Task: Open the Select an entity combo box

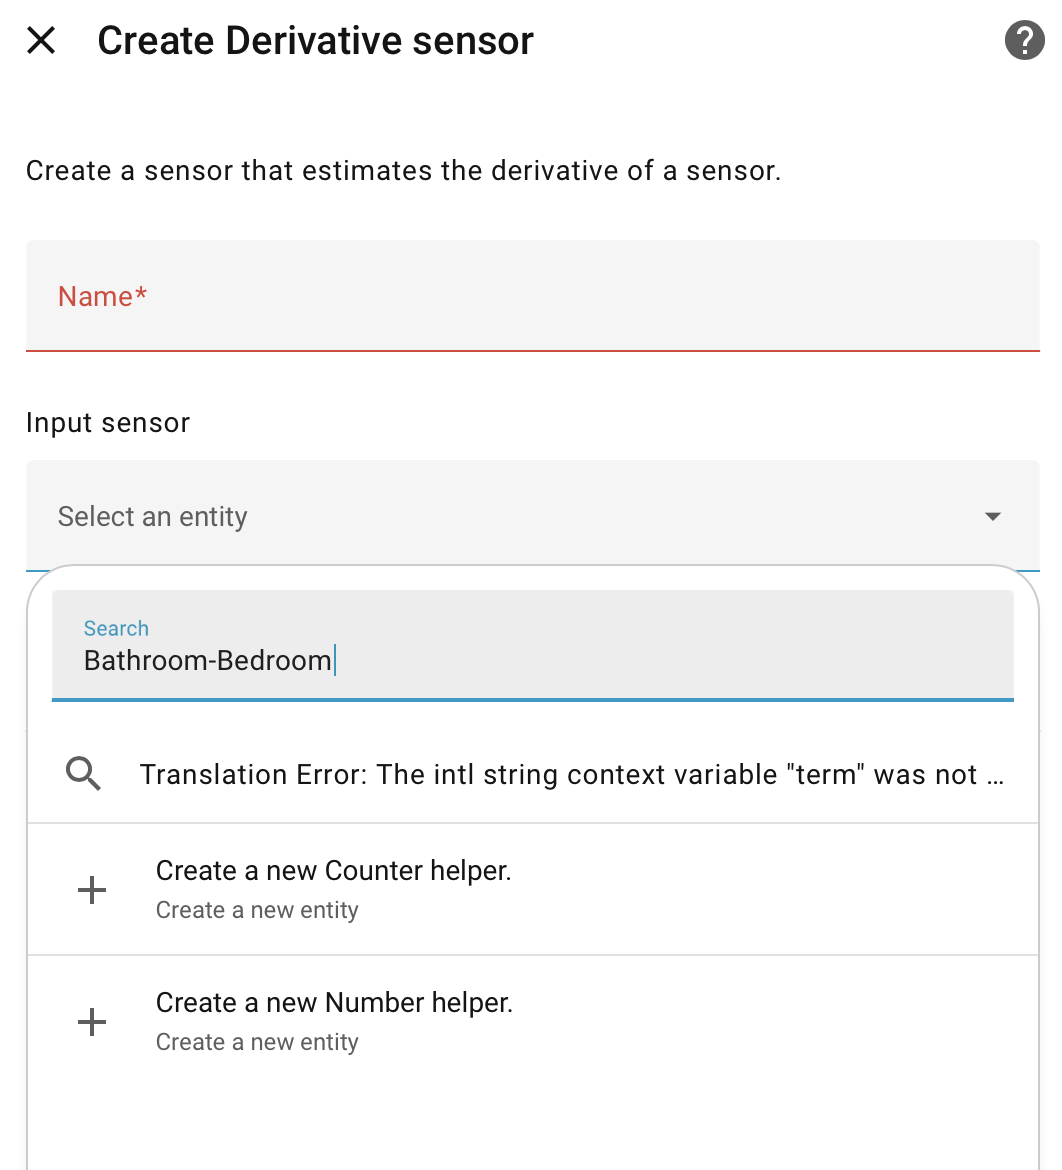Action: click(500, 516)
